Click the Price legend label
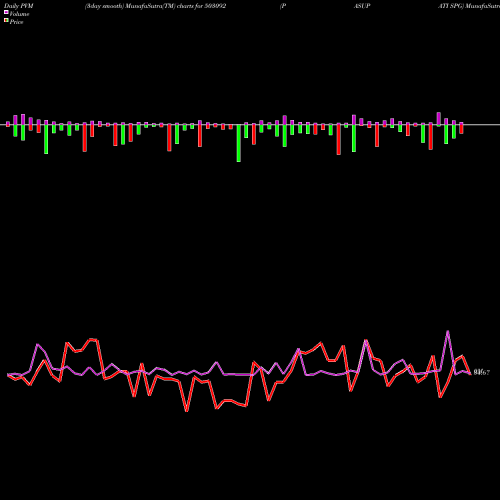Screen dimensions: 500x500 tap(16, 22)
